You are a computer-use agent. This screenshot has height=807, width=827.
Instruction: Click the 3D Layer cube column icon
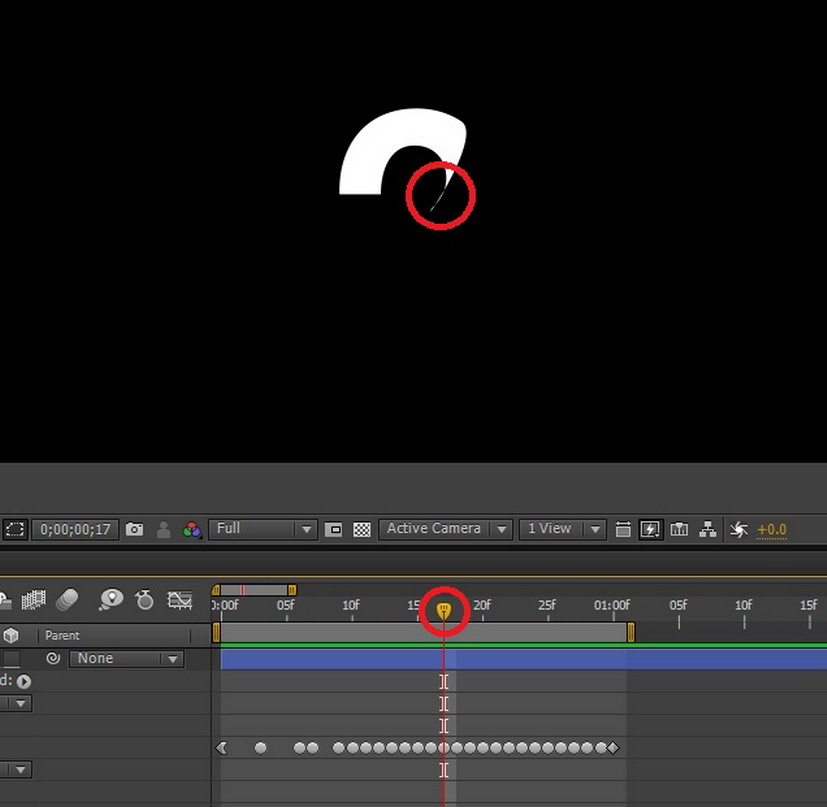[x=11, y=636]
